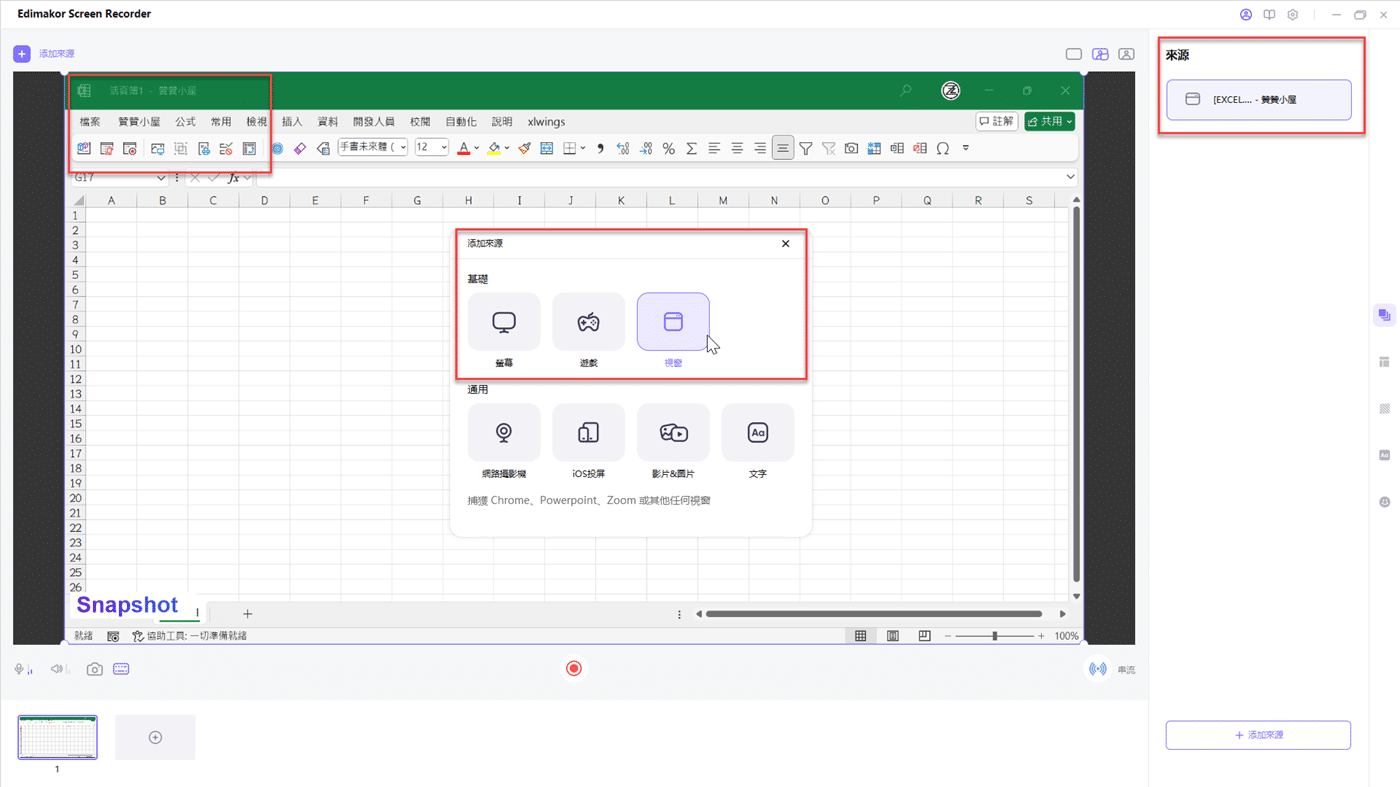Open the Name Box dropdown
Image resolution: width=1400 pixels, height=787 pixels.
pos(161,178)
